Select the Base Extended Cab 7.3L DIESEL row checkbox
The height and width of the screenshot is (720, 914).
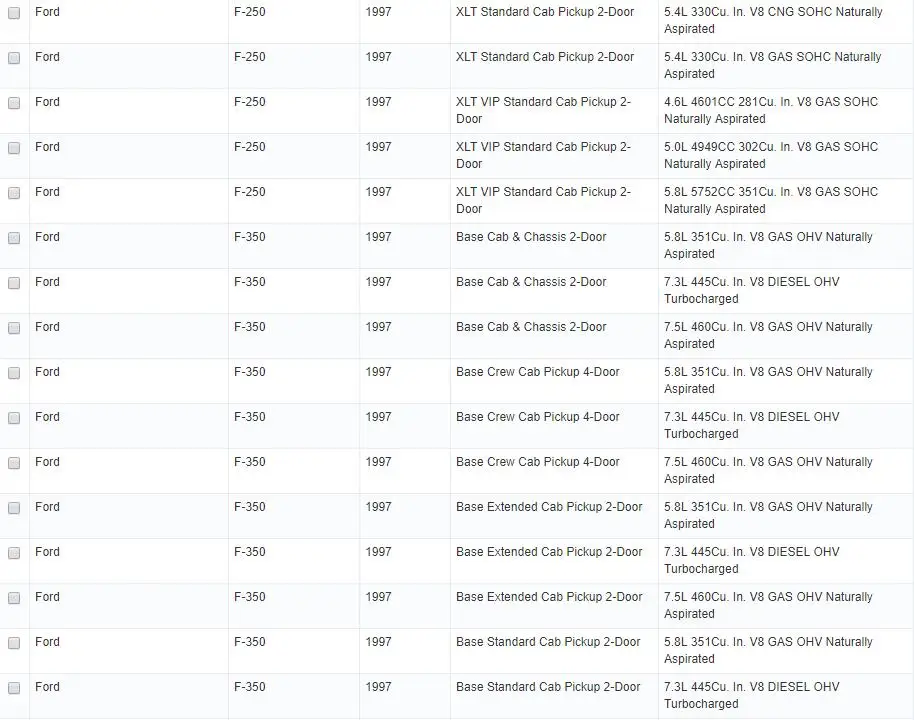[14, 553]
